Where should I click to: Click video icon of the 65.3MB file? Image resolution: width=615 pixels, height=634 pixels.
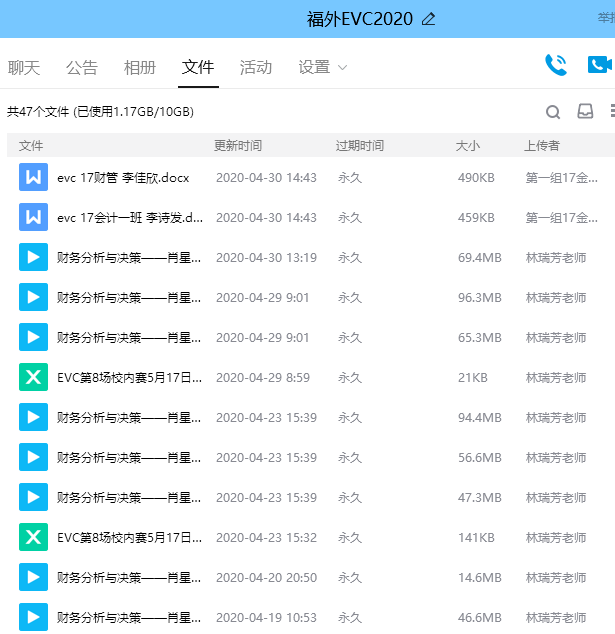point(34,337)
